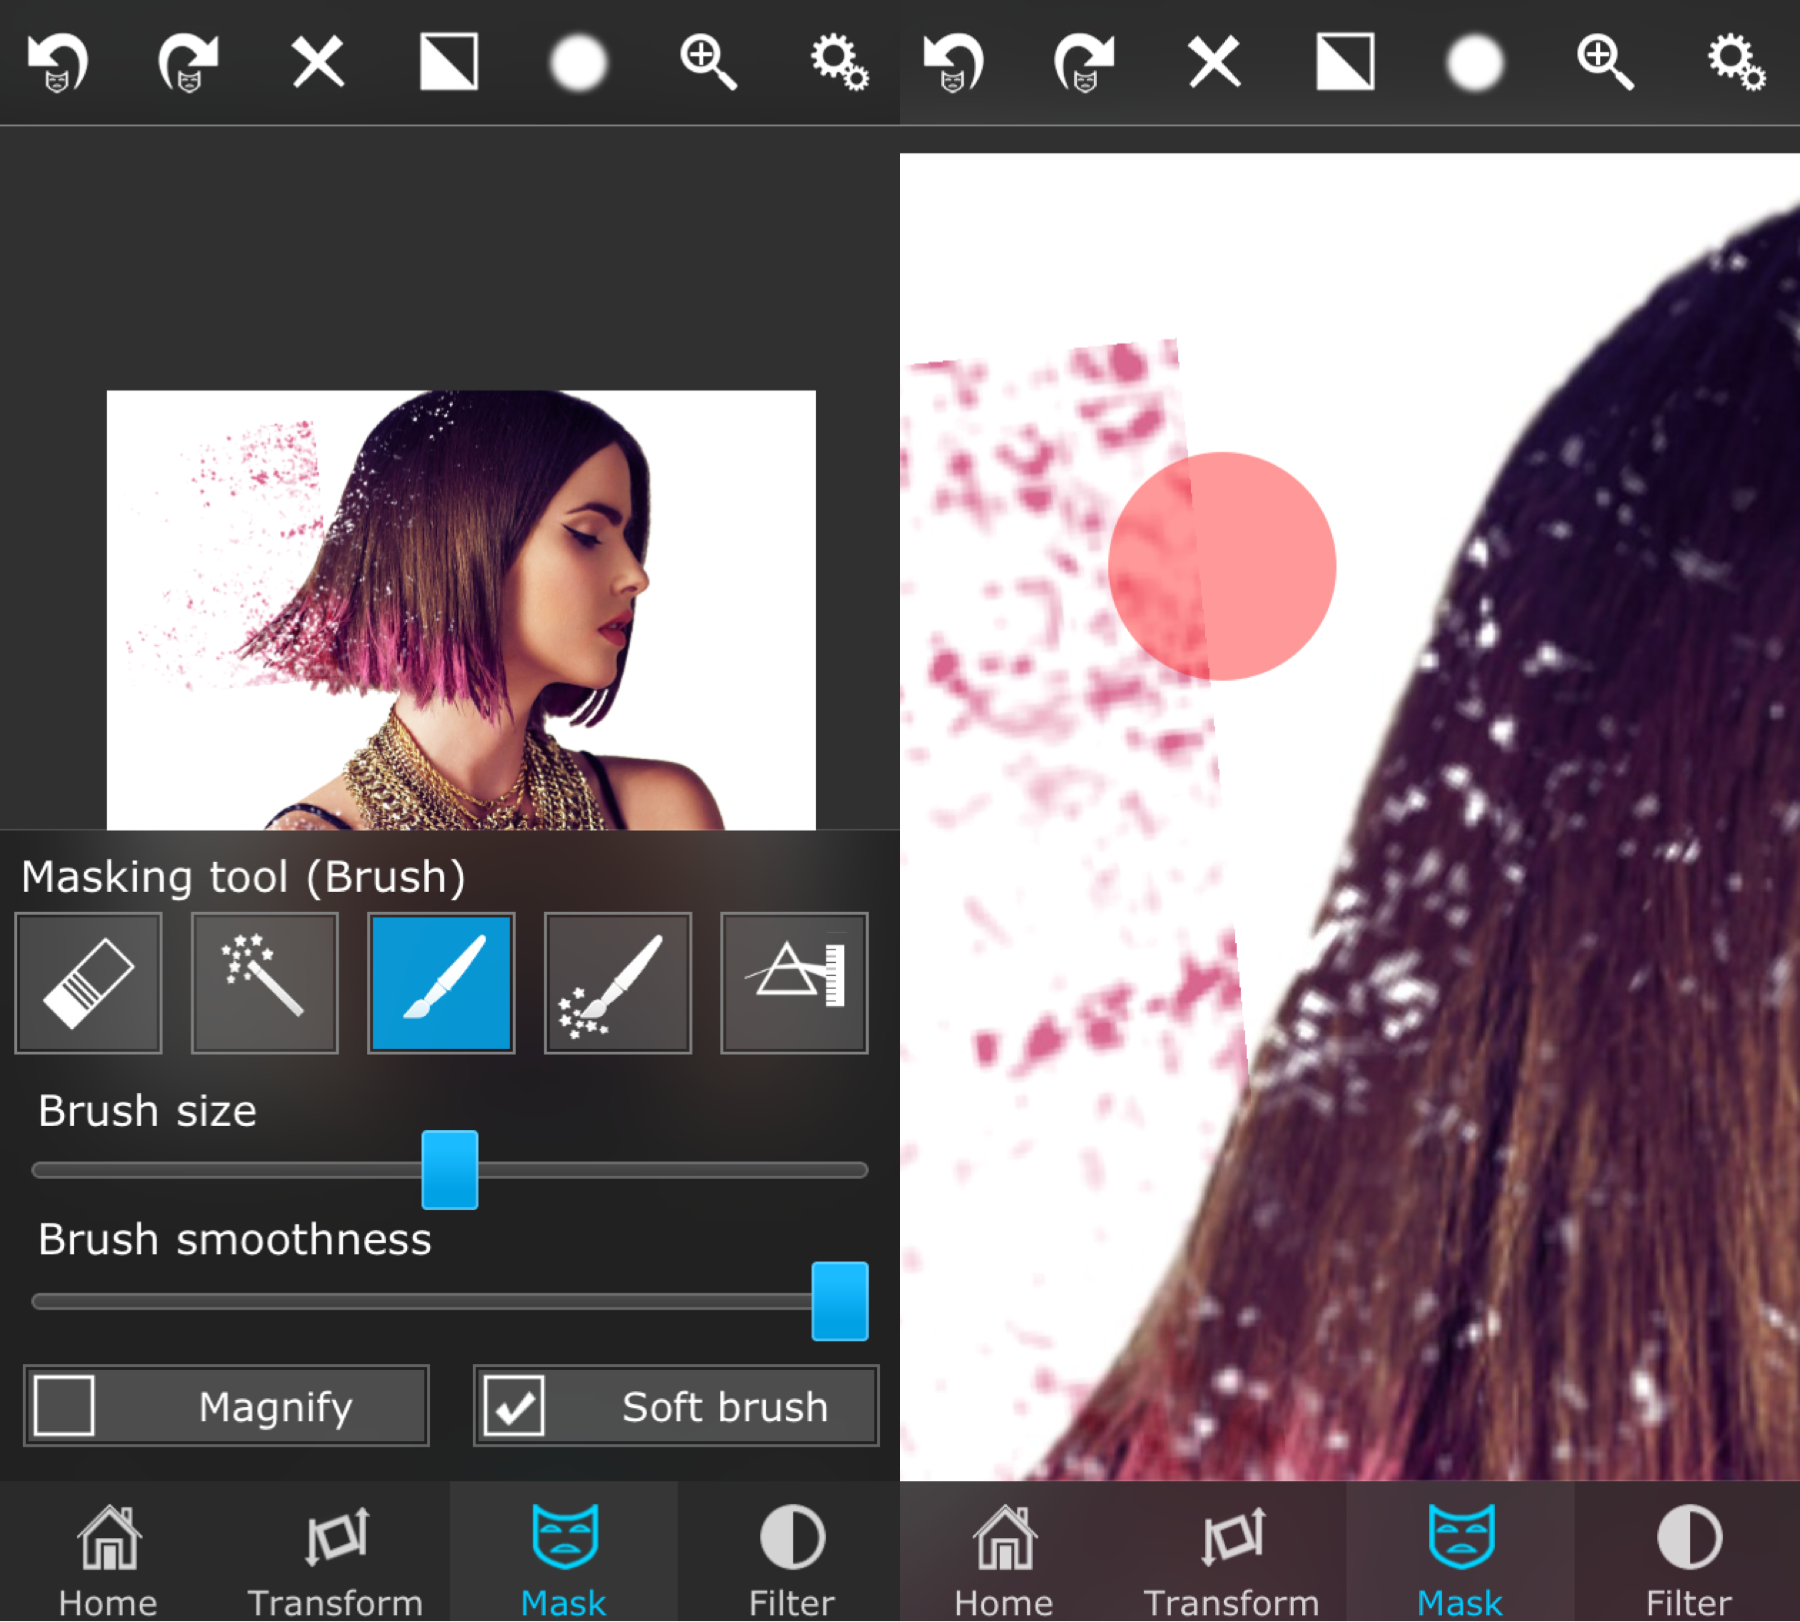Click the Brush smoothness slider handle
Image resolution: width=1800 pixels, height=1622 pixels.
coord(840,1301)
